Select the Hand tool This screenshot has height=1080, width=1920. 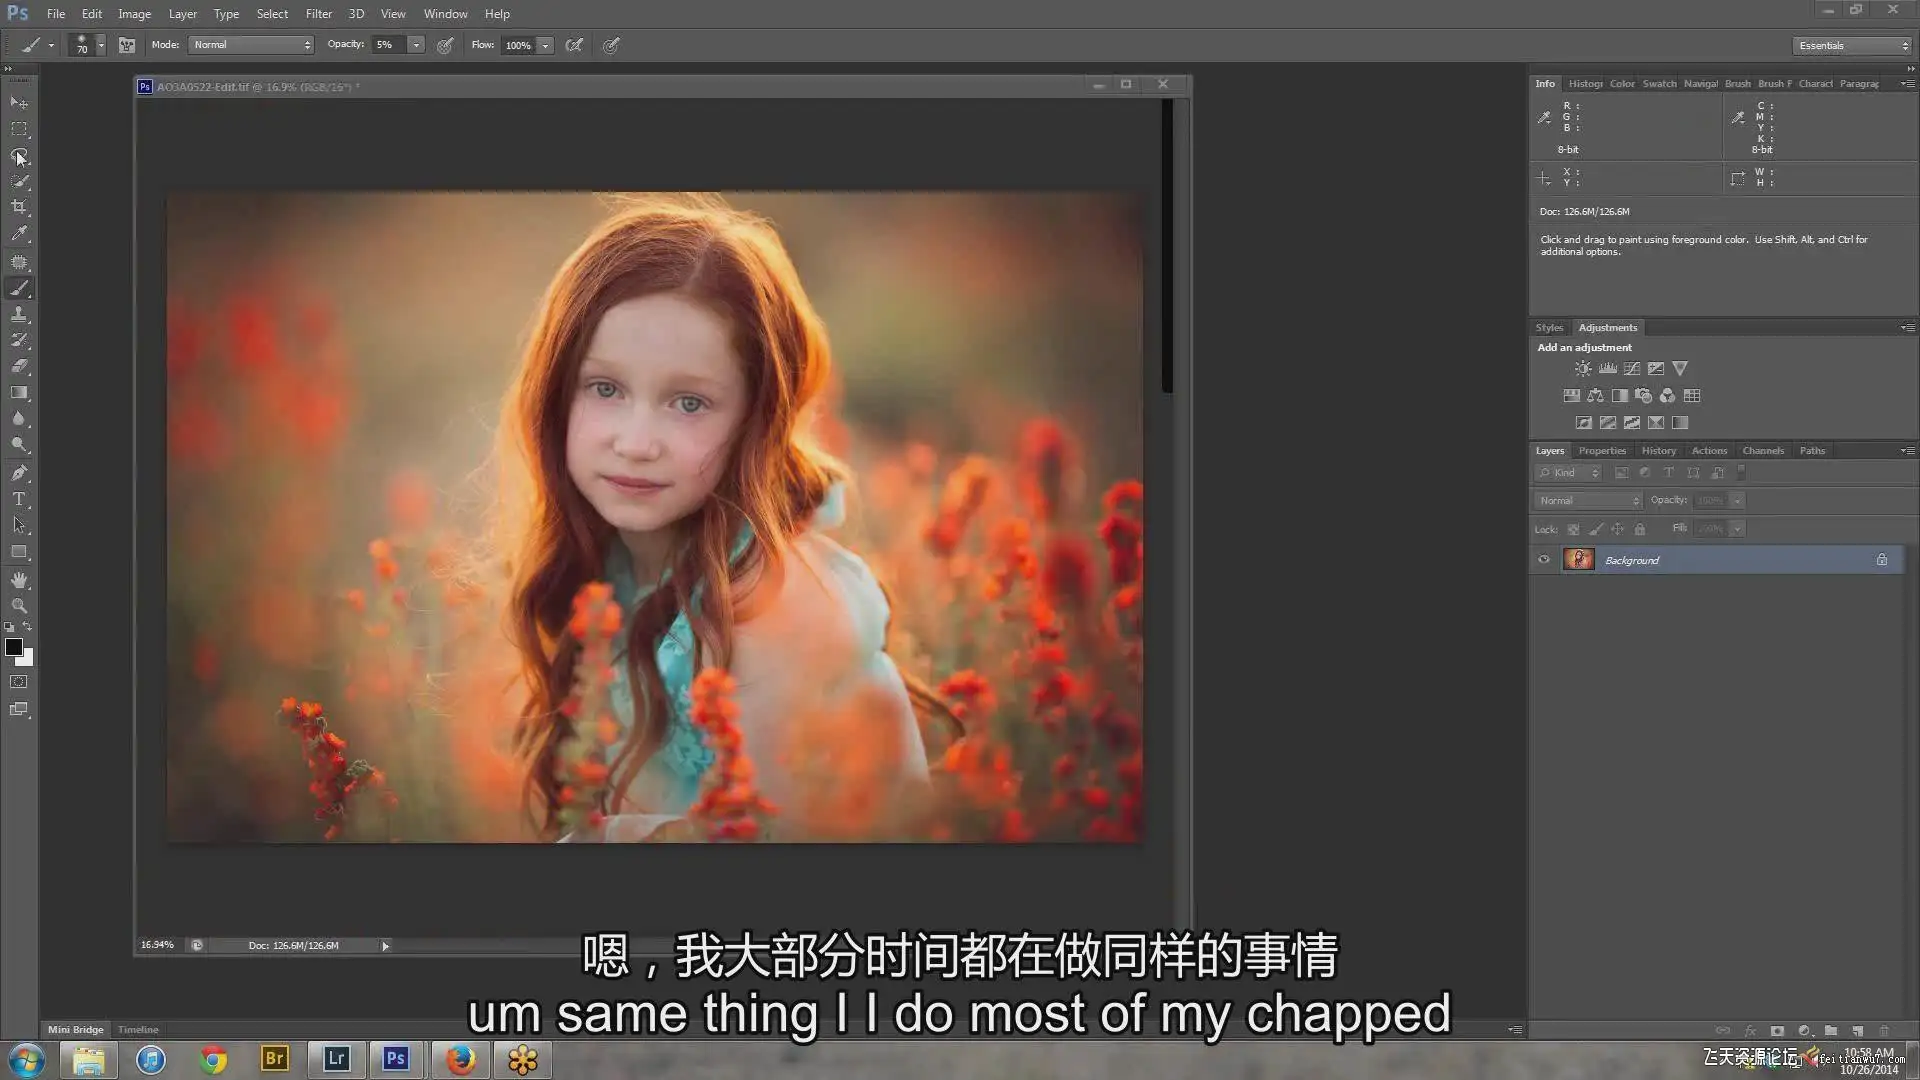pos(19,580)
